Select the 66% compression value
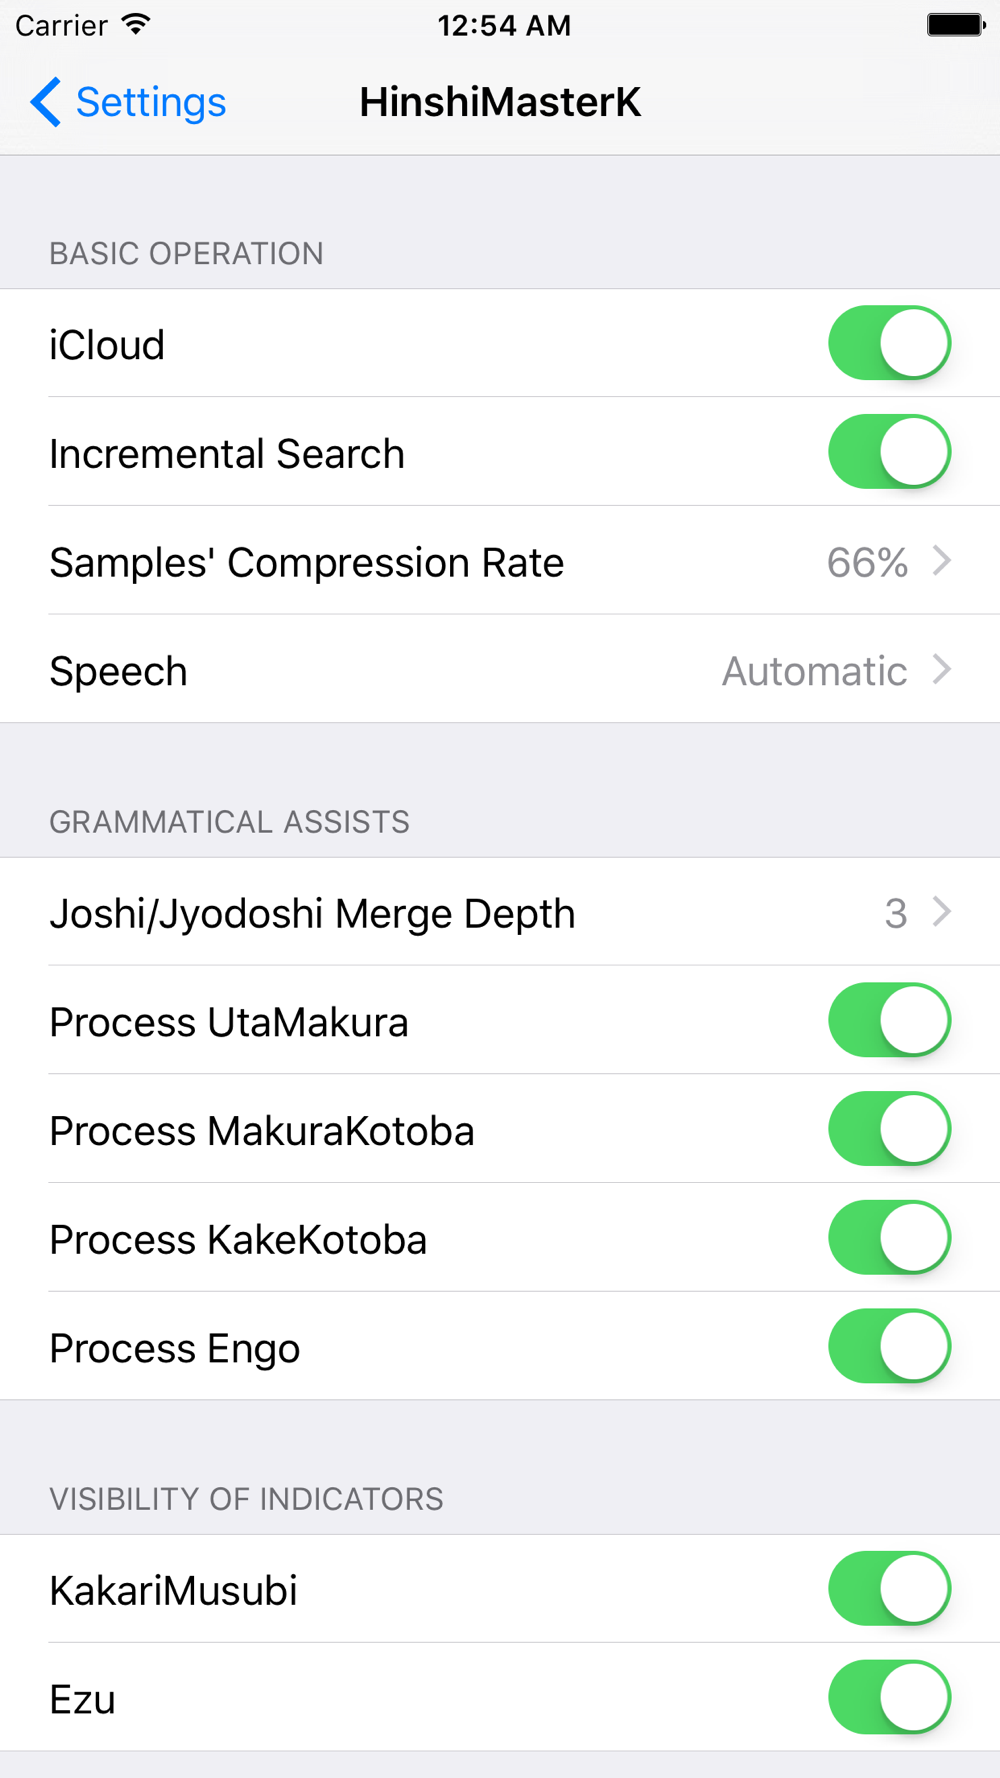The image size is (1000, 1778). point(867,563)
